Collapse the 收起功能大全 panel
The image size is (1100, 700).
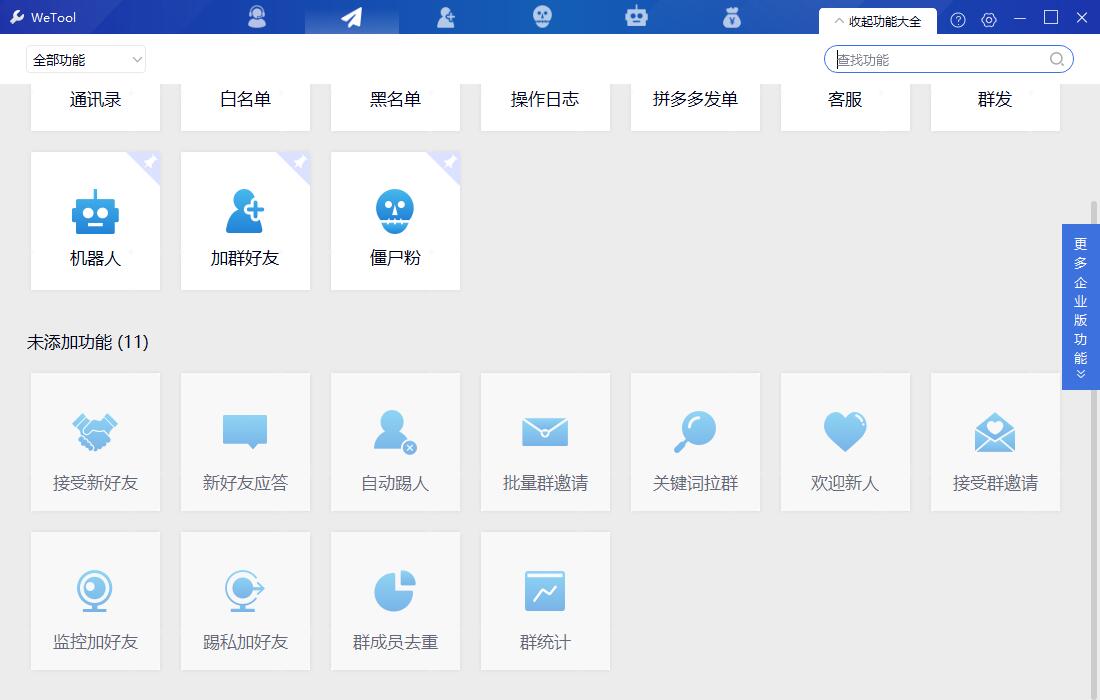click(x=877, y=21)
